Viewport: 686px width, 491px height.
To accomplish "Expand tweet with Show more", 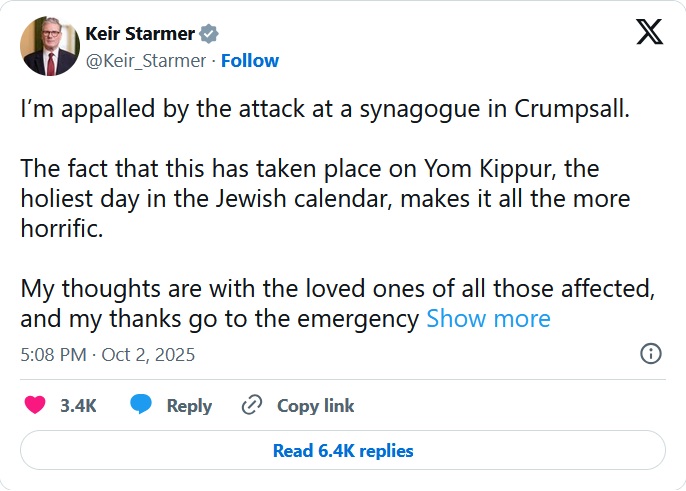I will (x=488, y=319).
